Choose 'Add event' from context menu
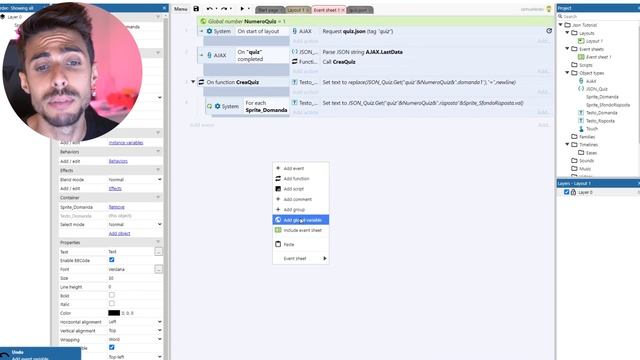Image resolution: width=640 pixels, height=360 pixels. 301,168
